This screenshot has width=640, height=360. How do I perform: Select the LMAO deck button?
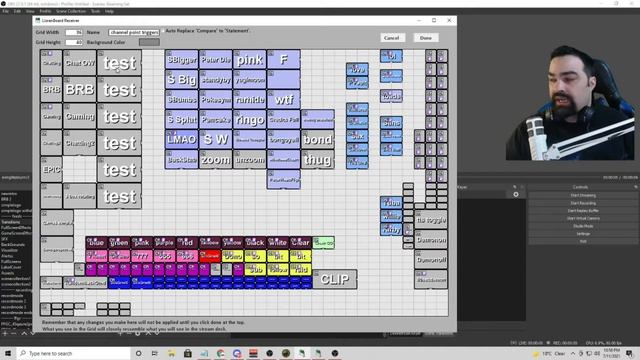point(182,139)
